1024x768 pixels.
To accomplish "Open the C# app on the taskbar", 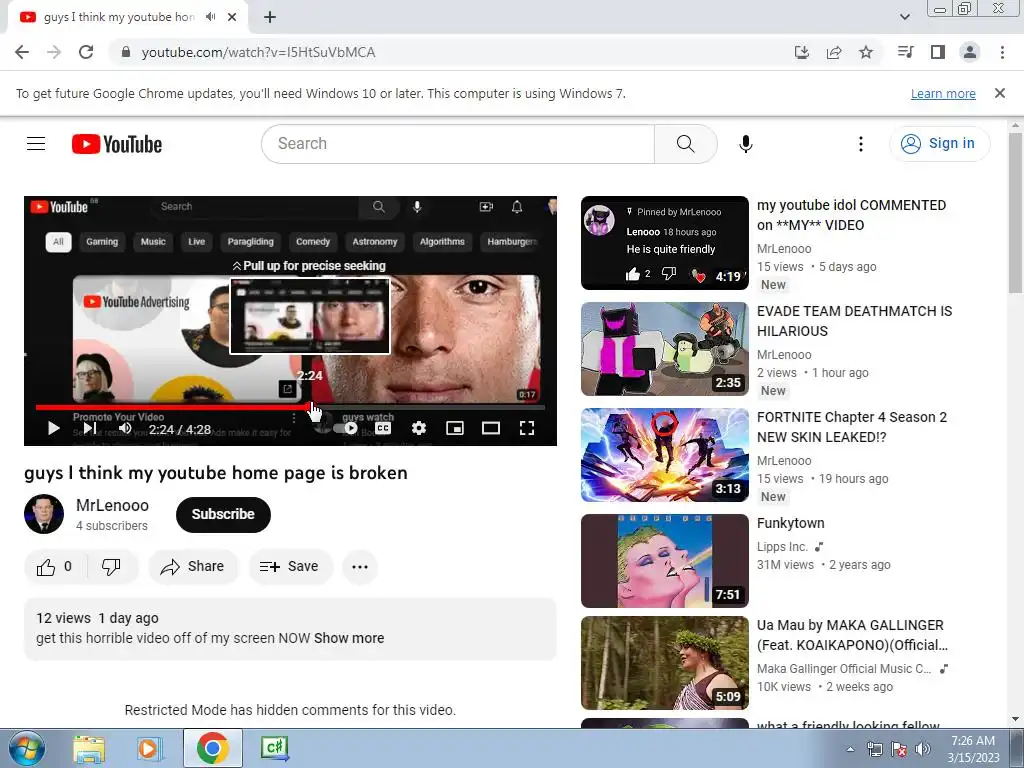I will (x=274, y=748).
